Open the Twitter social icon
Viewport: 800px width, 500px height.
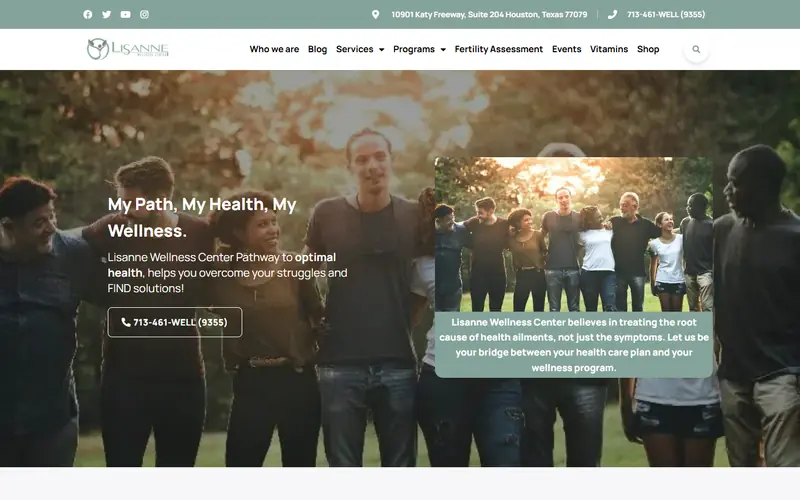point(107,14)
